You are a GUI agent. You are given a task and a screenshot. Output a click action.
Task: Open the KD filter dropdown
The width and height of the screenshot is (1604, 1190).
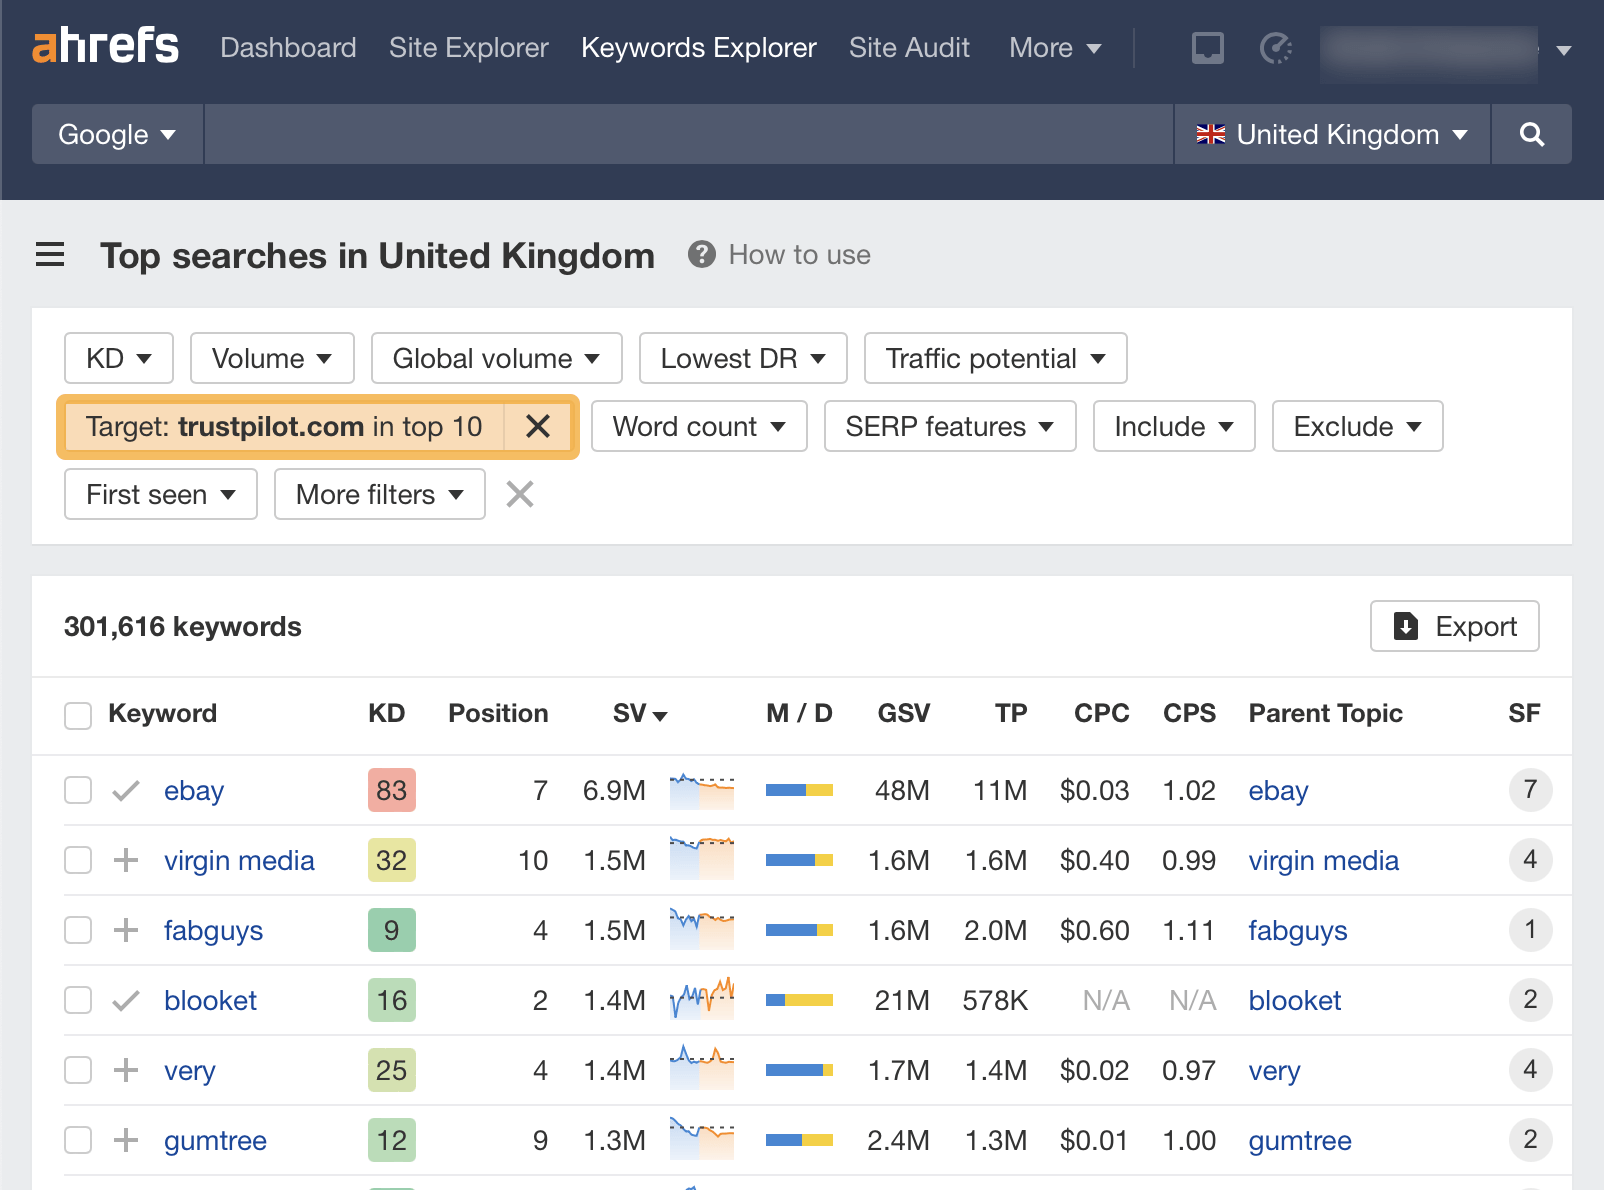(118, 358)
